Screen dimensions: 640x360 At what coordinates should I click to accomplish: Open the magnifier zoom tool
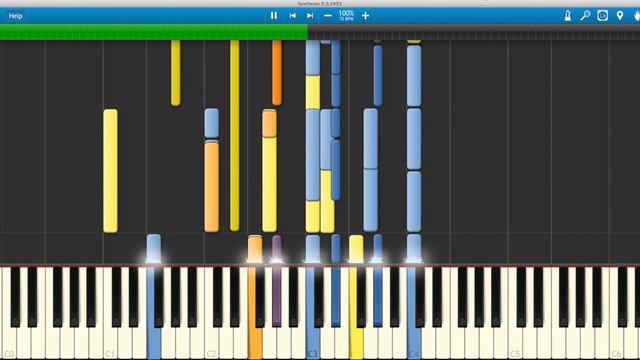(585, 16)
